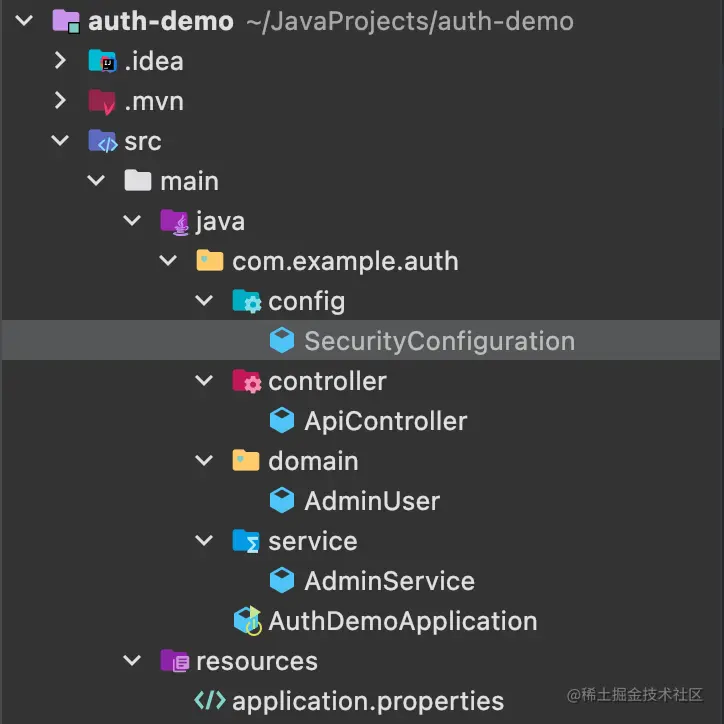Screen dimensions: 724x724
Task: Click the src source folder icon
Action: point(102,141)
